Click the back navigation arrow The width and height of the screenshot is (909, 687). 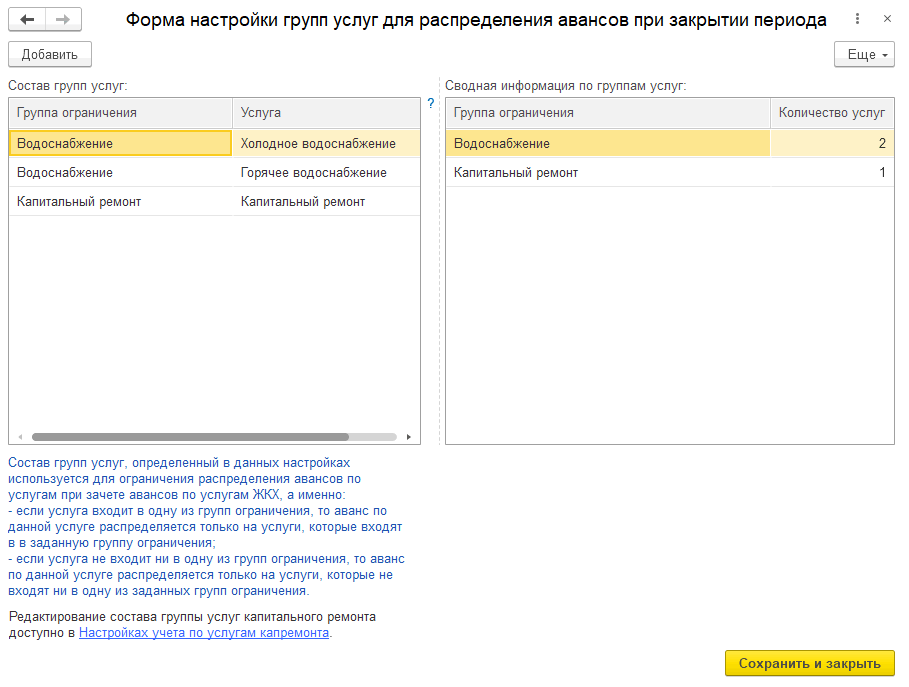[27, 20]
